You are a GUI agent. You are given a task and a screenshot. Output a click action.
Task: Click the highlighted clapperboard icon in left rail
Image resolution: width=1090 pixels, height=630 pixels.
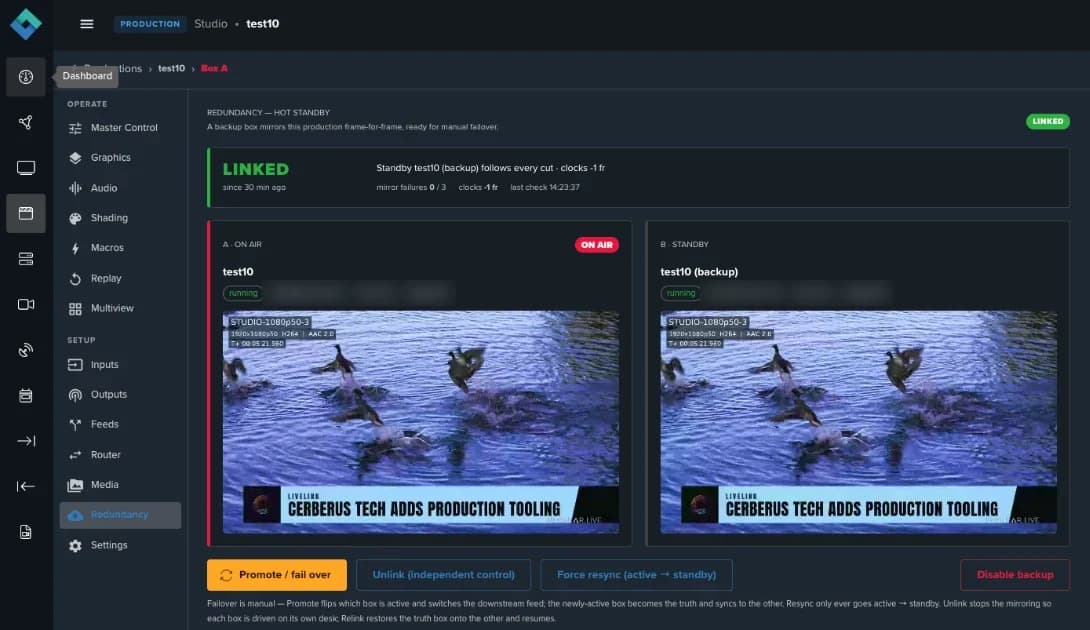coord(26,213)
